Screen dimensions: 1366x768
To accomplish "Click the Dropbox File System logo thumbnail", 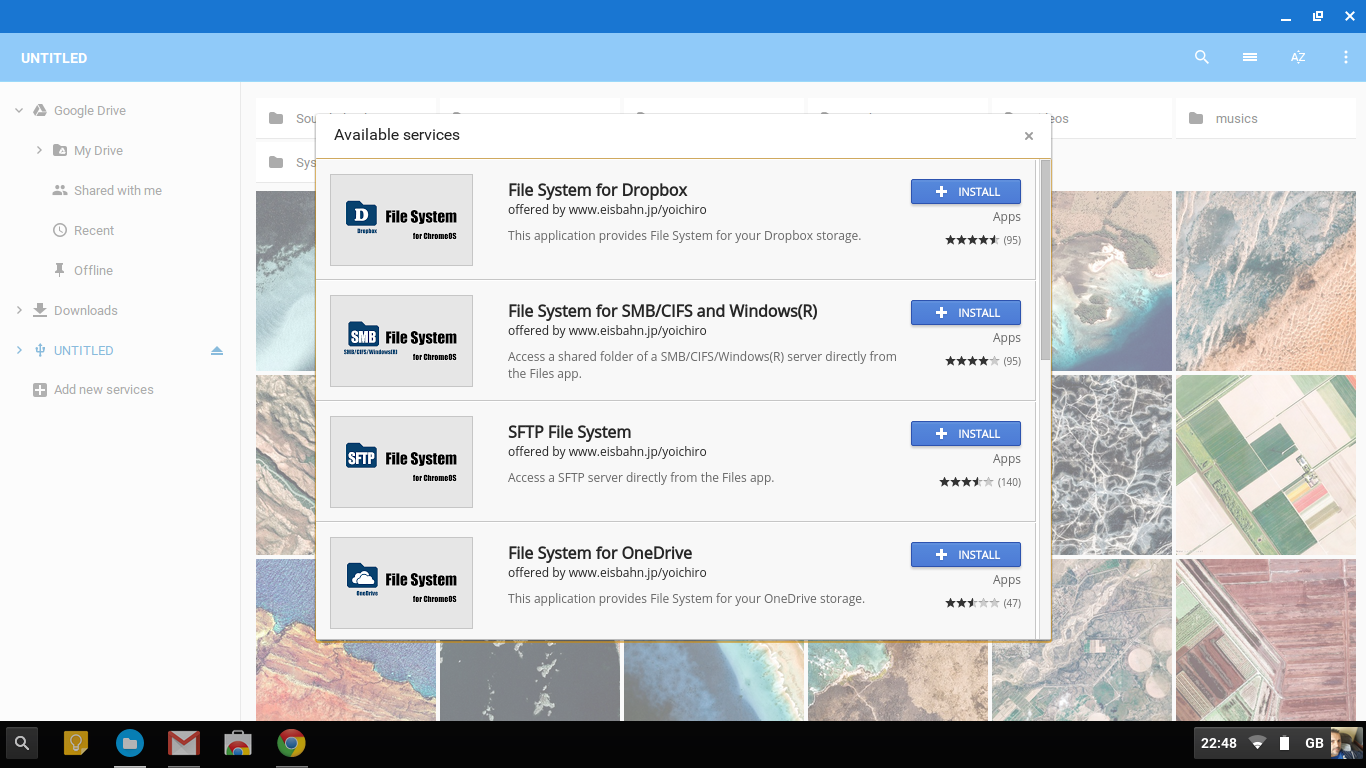I will pyautogui.click(x=401, y=220).
